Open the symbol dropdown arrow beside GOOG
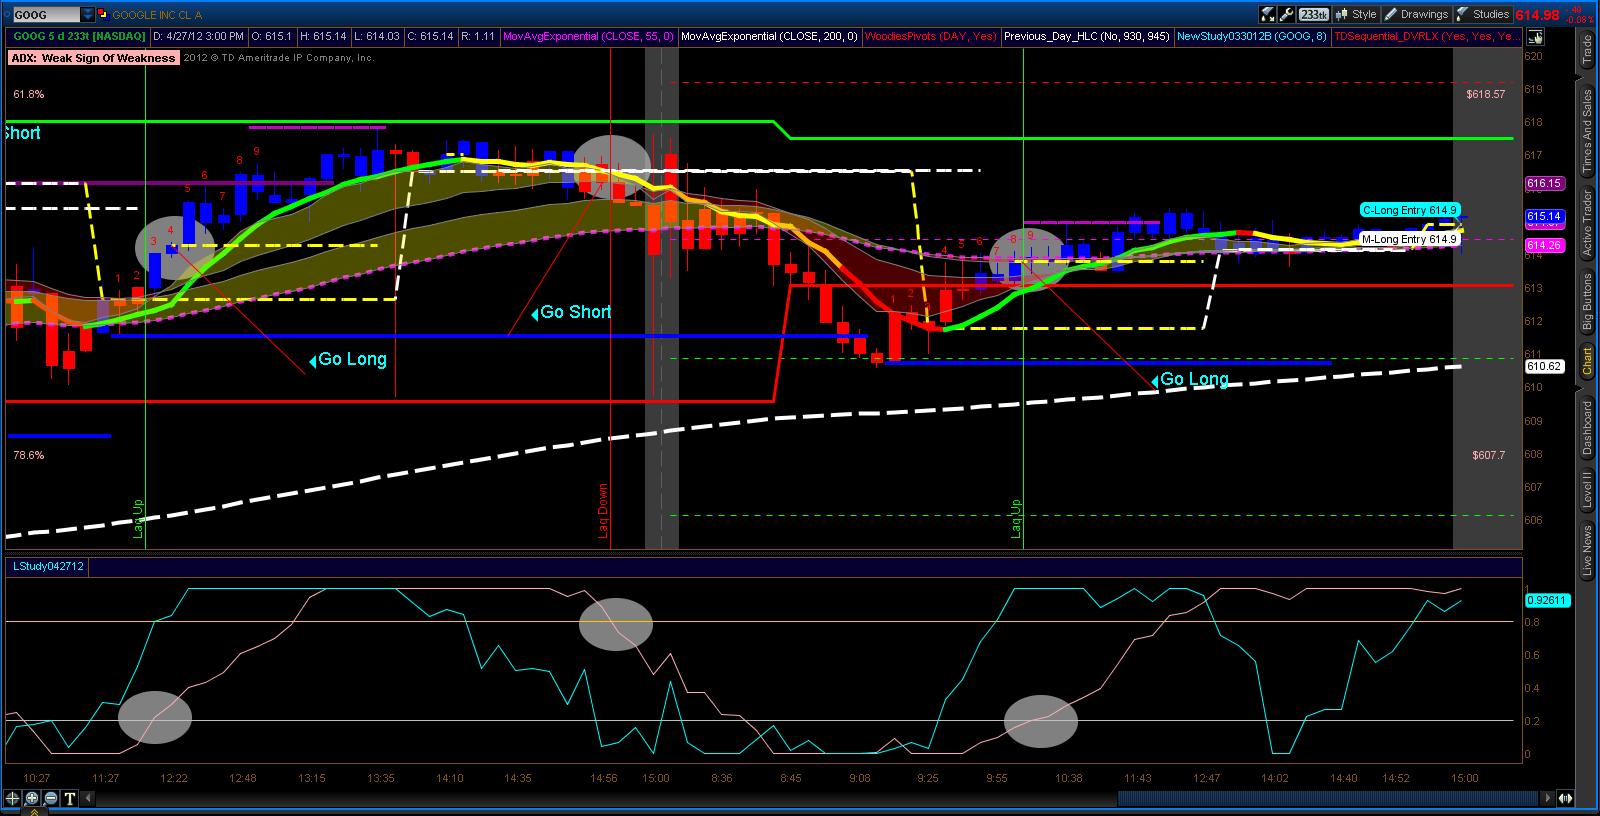This screenshot has width=1600, height=816. [x=88, y=15]
